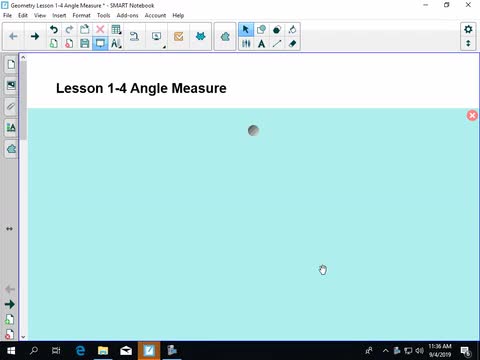Close the screen shade red X
This screenshot has width=480, height=360.
tap(472, 115)
